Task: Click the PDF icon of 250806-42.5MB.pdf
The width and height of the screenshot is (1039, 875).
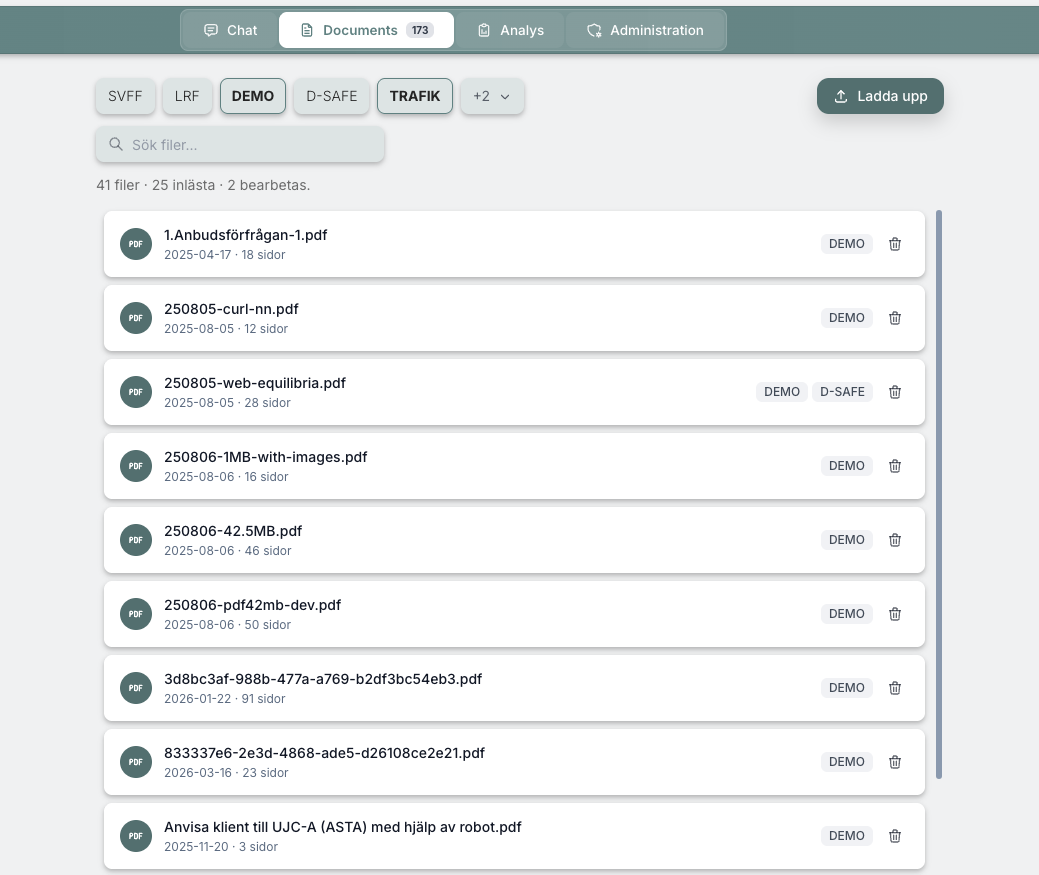Action: 136,540
